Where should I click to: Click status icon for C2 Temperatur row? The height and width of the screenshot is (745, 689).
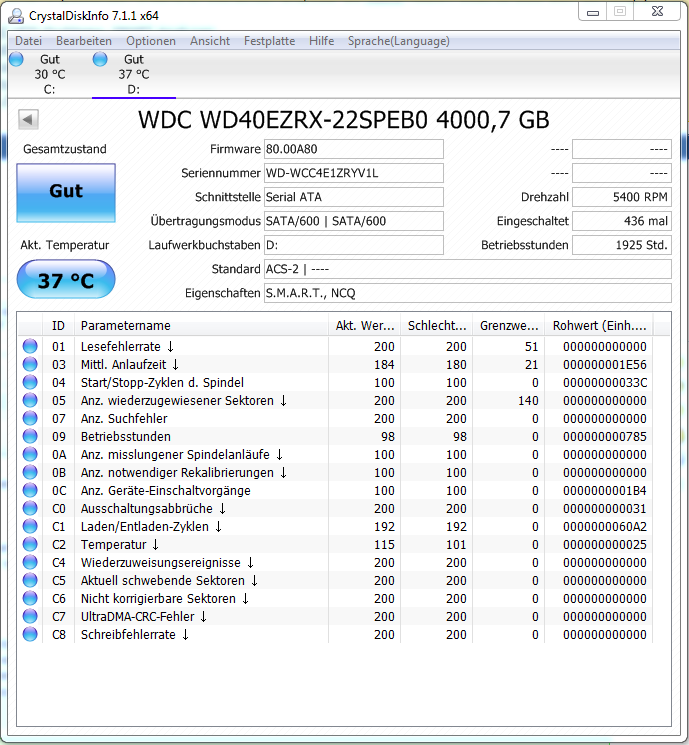(x=30, y=544)
